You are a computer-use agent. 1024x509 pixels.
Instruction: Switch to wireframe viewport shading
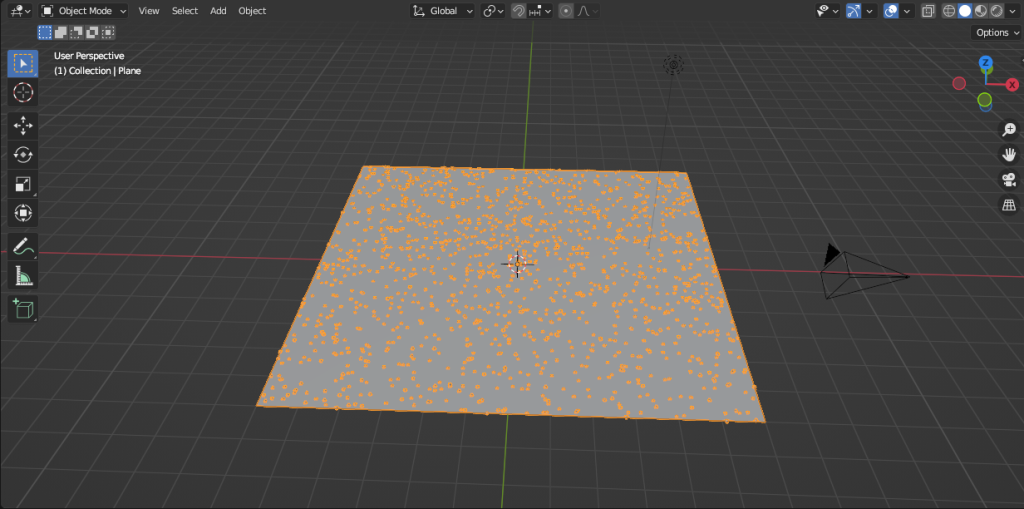tap(949, 11)
